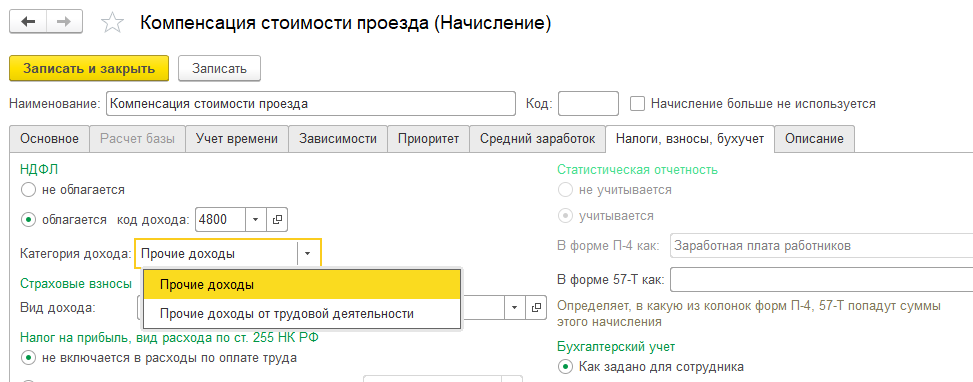Click the 'Записать и закрыть' button

(x=89, y=68)
